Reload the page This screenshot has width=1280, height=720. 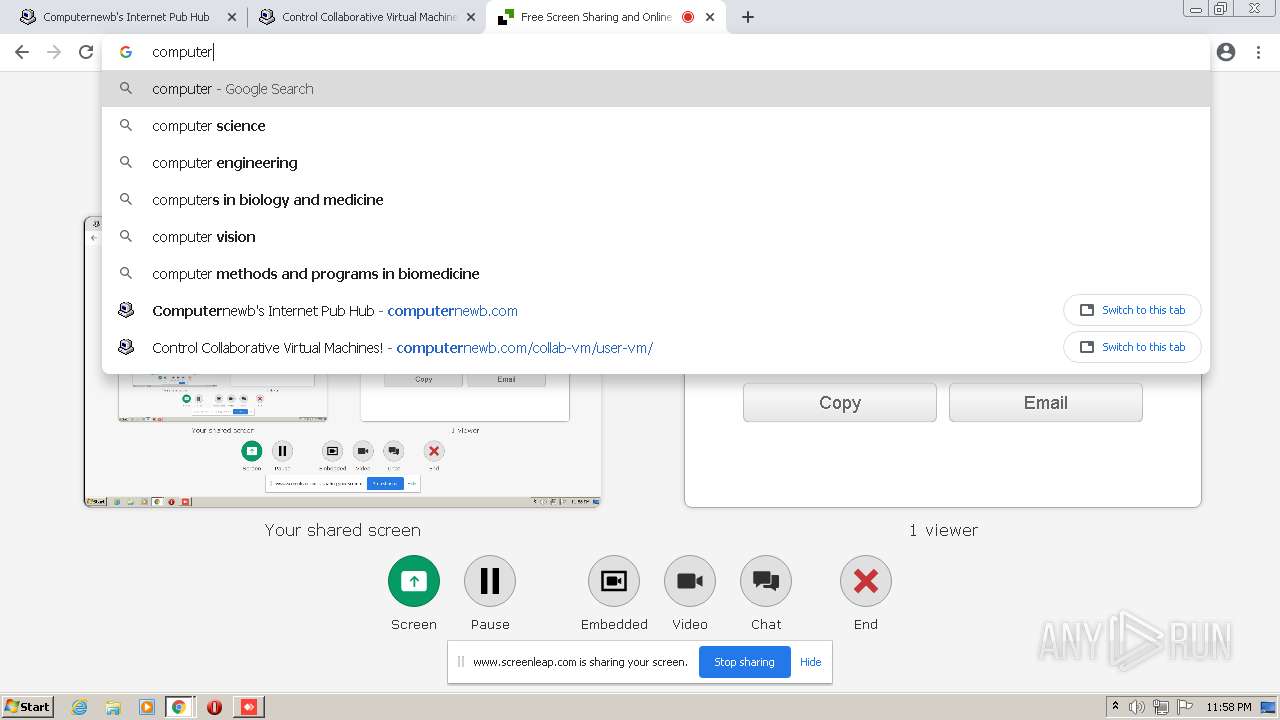click(x=86, y=52)
